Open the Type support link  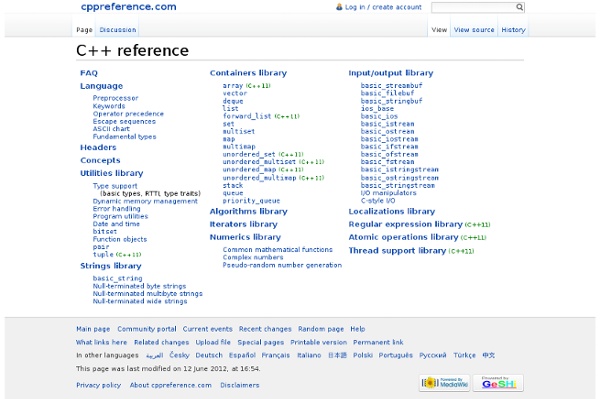(x=115, y=186)
